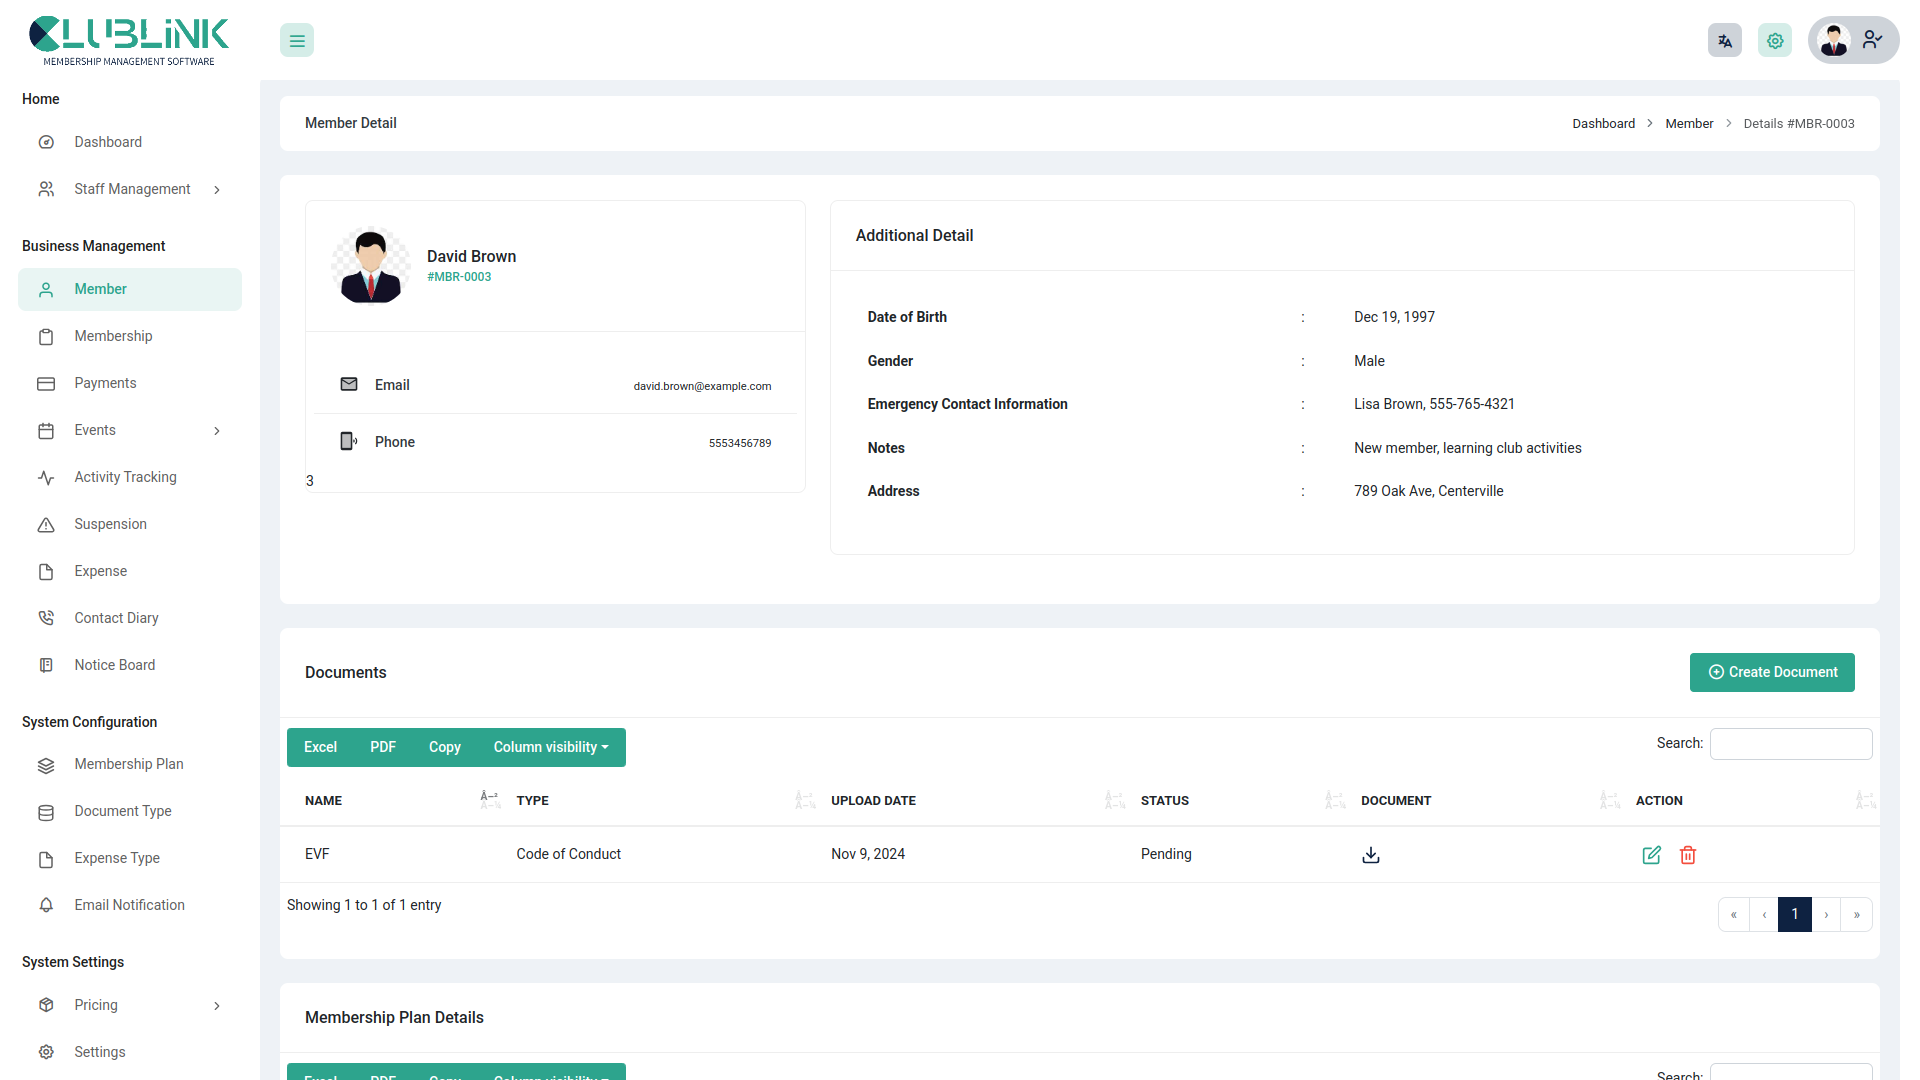
Task: Delete the EVF document
Action: coord(1688,855)
